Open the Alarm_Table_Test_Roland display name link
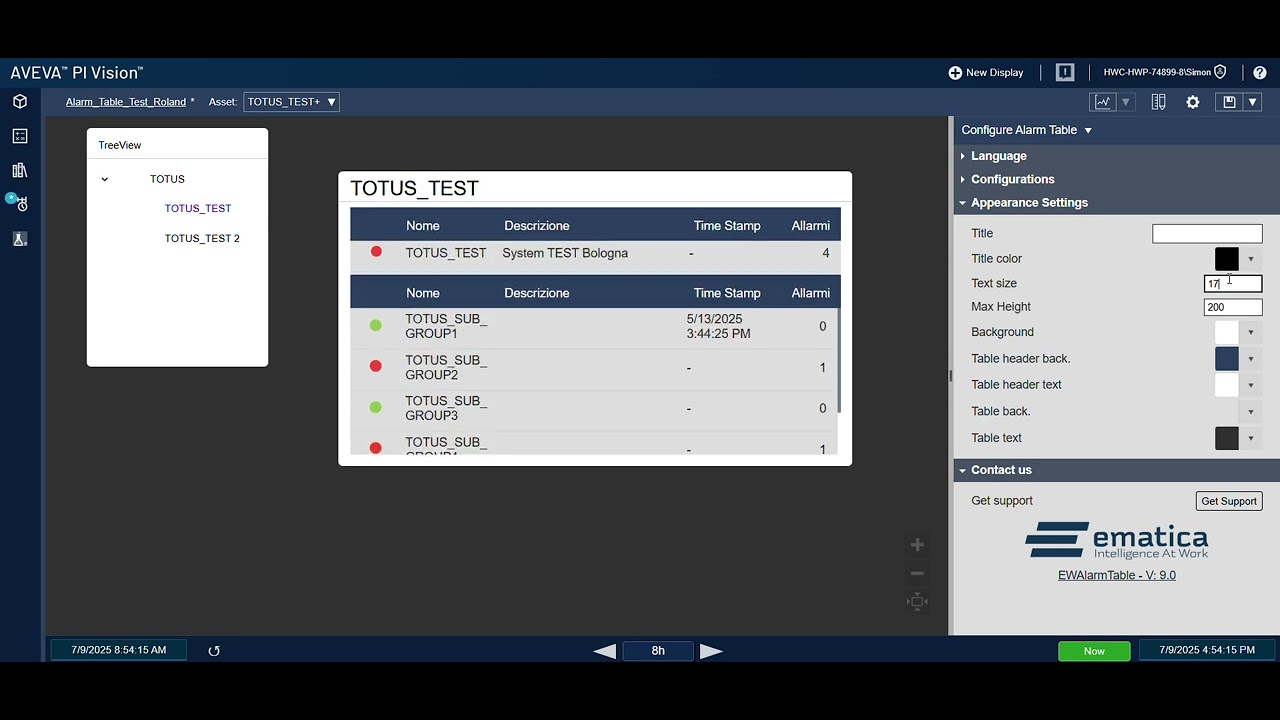 [x=126, y=102]
